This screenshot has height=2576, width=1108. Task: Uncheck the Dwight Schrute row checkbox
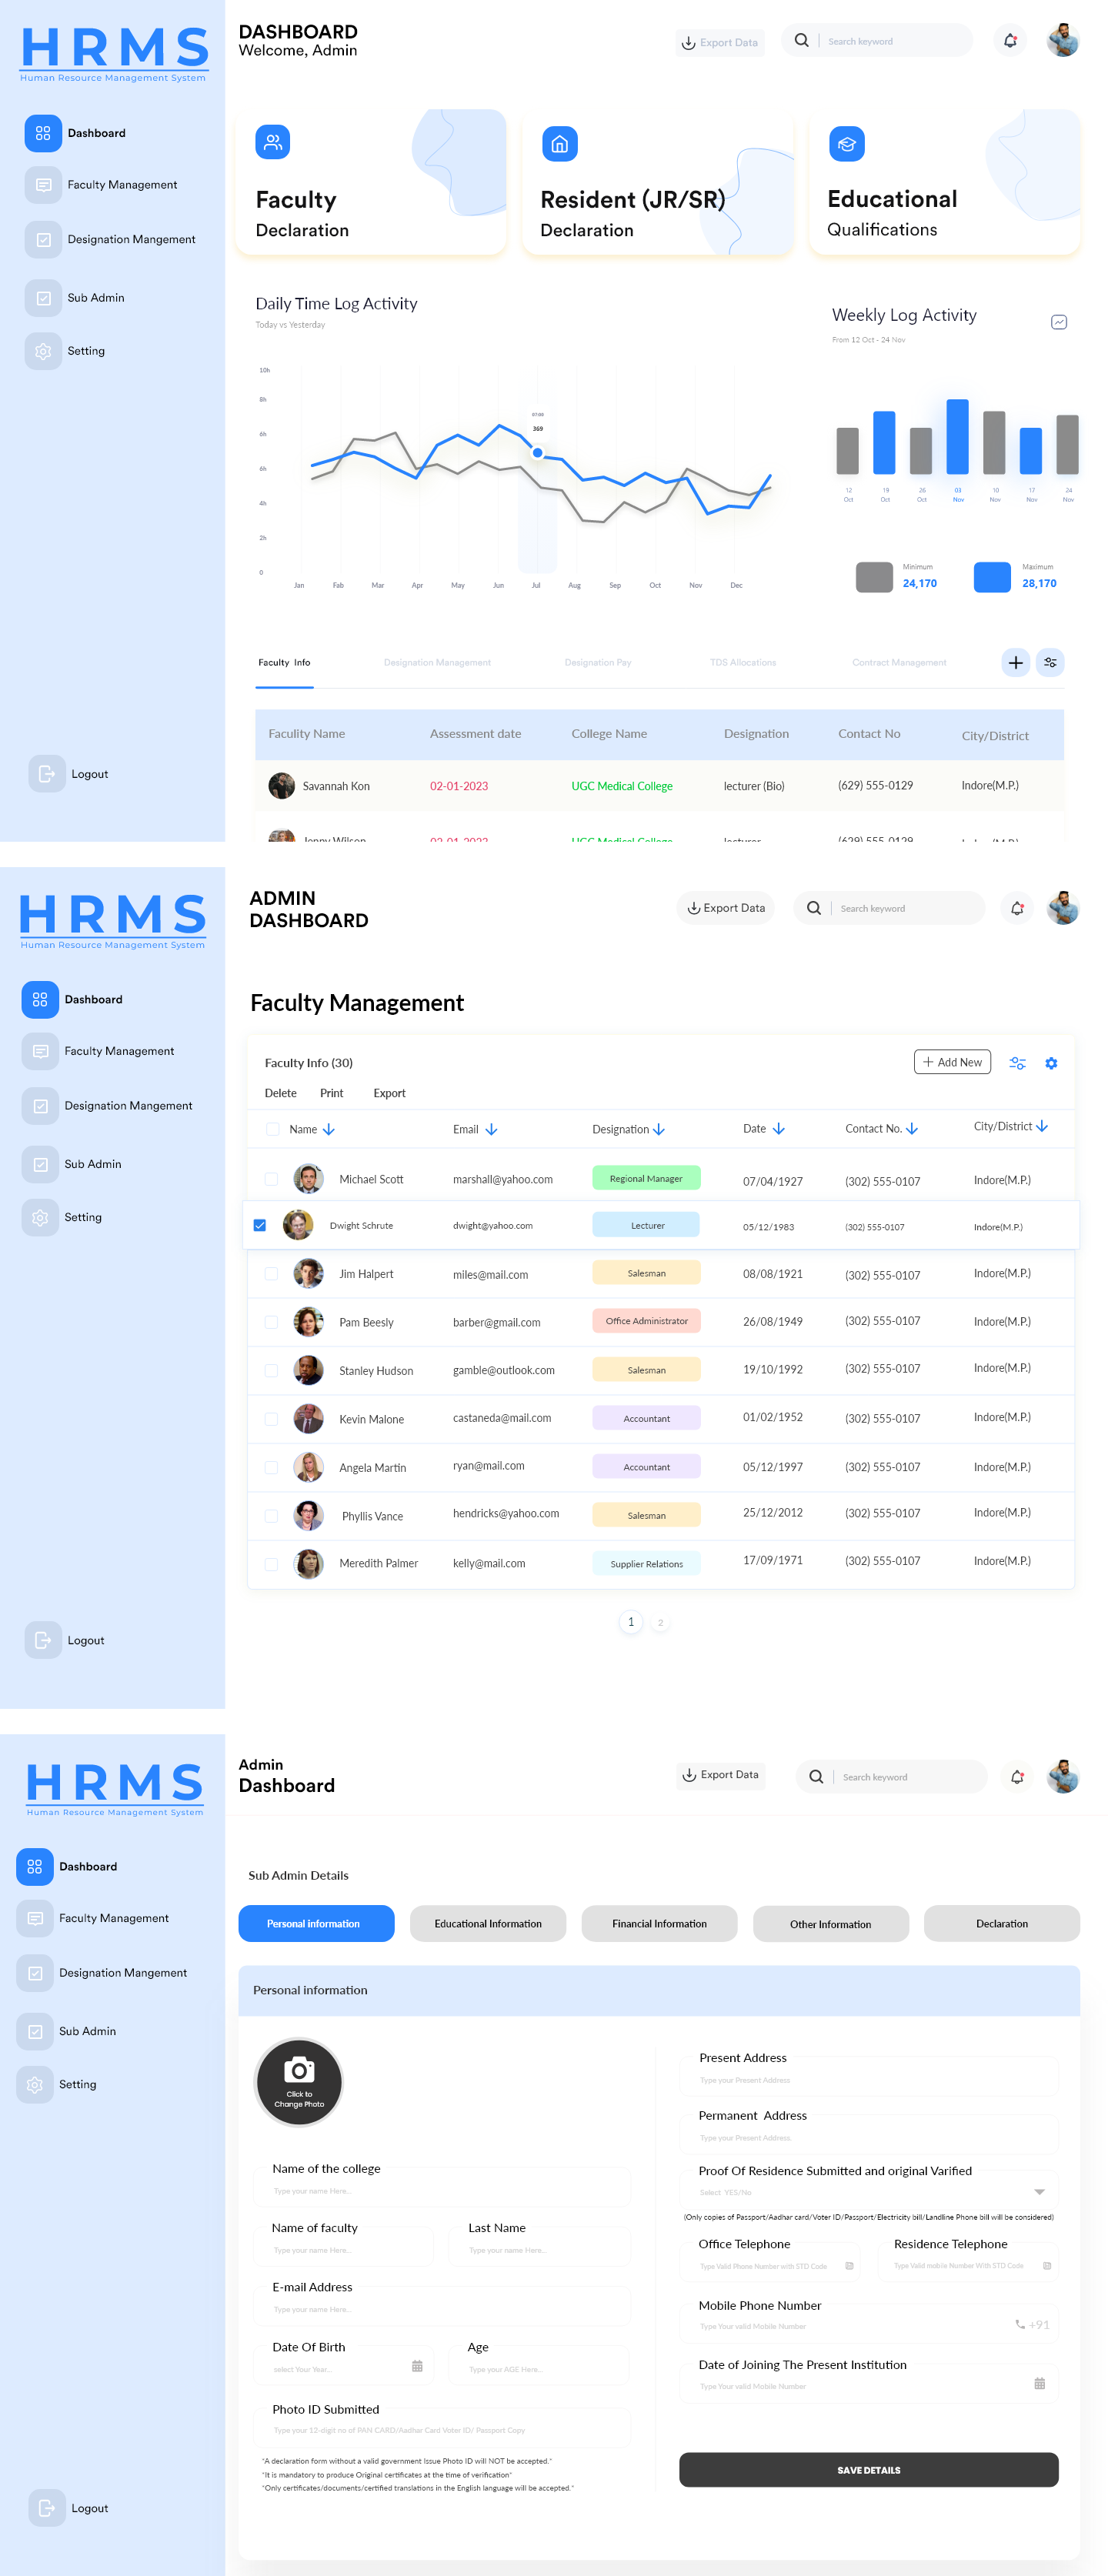(260, 1225)
